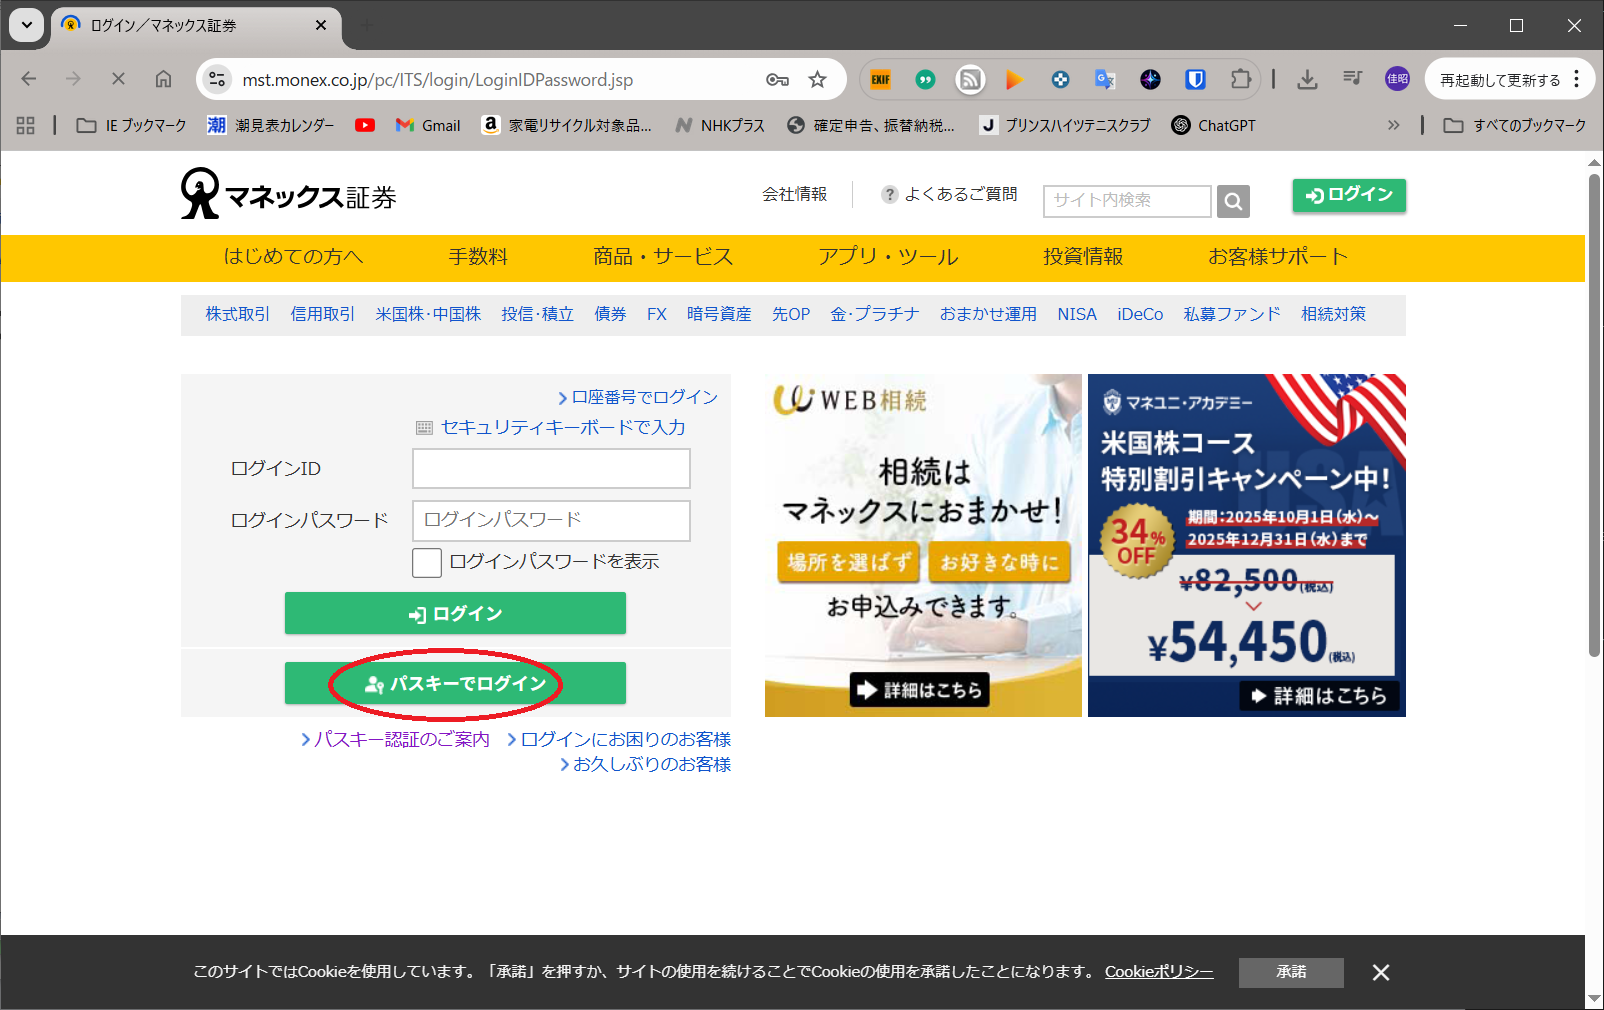Open the Chrome extensions puzzle icon
Screen dimensions: 1604x1010
pyautogui.click(x=1240, y=80)
